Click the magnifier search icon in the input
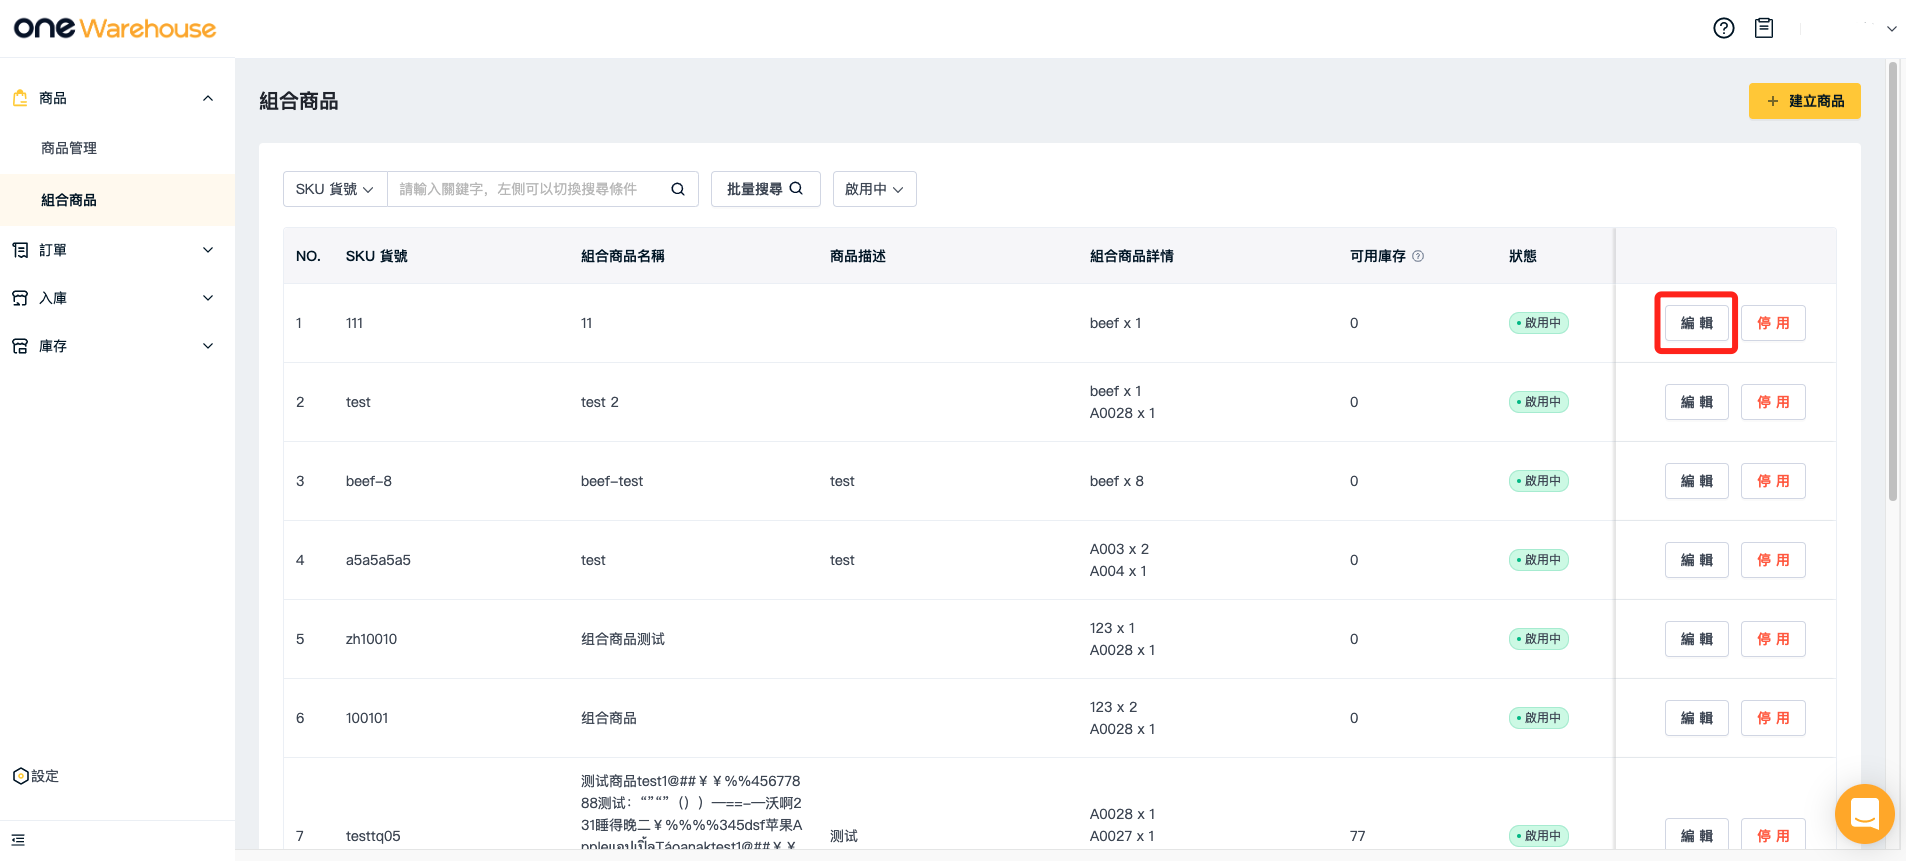1906x861 pixels. pos(678,189)
